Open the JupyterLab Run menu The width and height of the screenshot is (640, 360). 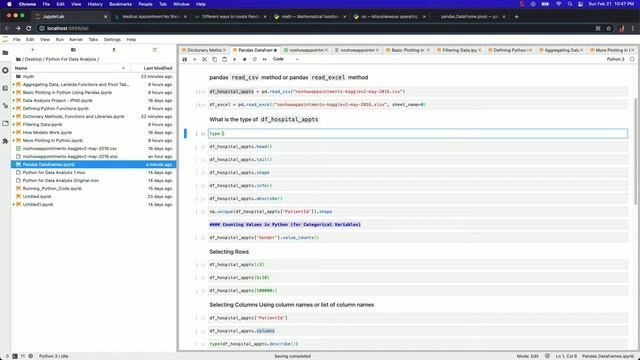click(60, 40)
